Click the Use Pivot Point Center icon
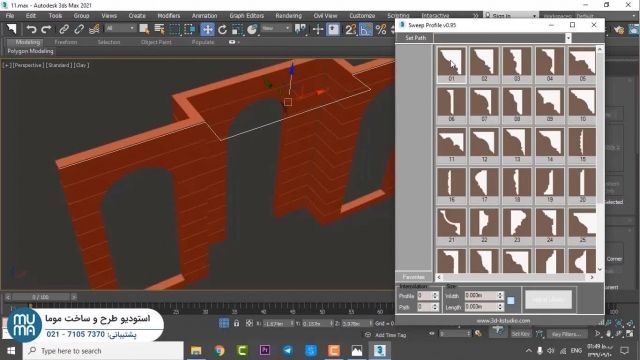 [x=300, y=29]
